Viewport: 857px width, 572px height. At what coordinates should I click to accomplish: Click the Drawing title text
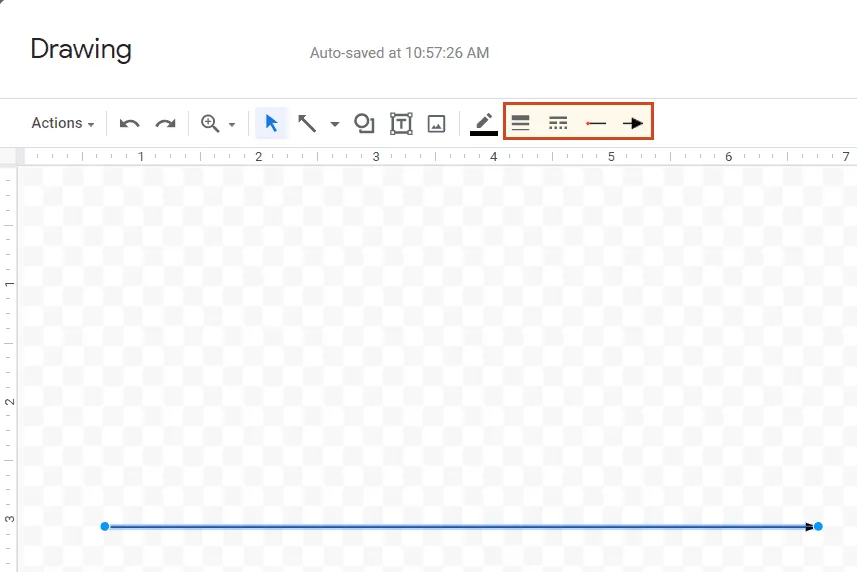tap(81, 49)
